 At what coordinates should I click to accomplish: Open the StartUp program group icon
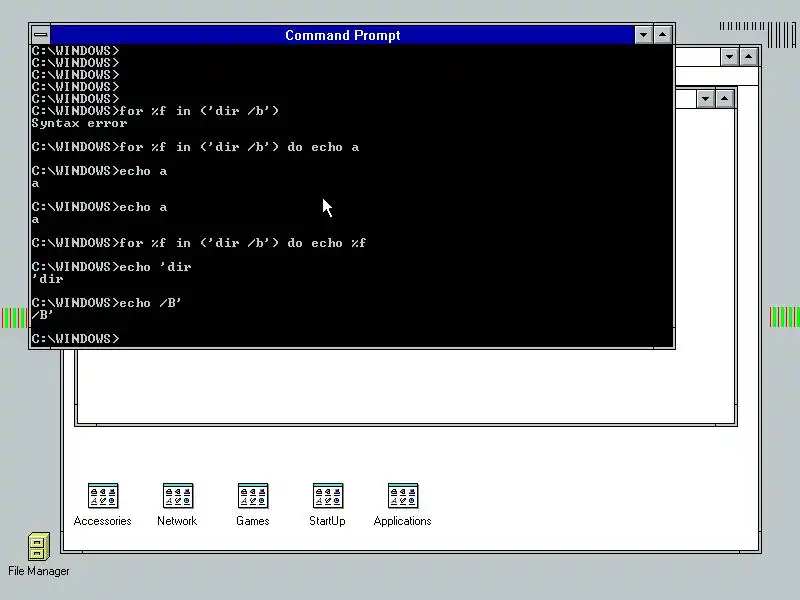point(328,495)
